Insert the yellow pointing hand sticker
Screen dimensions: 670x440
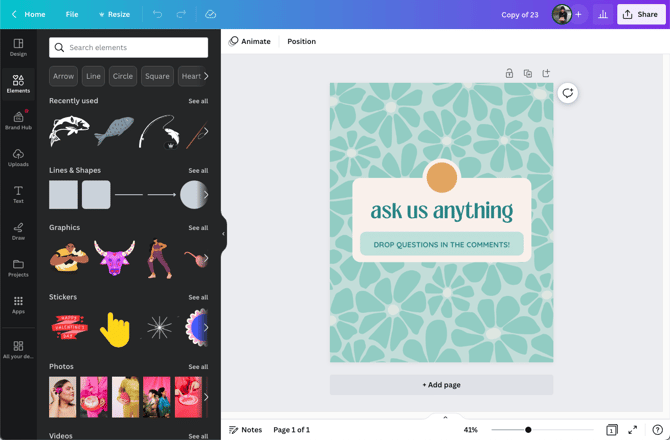coord(115,329)
